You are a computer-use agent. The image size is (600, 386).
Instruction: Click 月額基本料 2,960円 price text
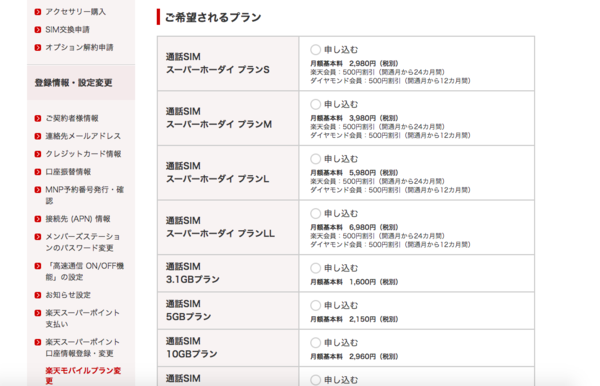coord(354,357)
